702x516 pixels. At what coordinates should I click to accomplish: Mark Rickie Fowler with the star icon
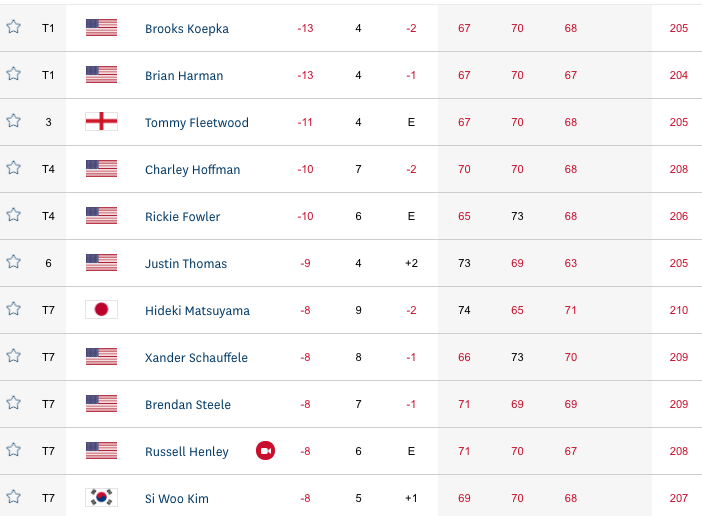tap(13, 215)
